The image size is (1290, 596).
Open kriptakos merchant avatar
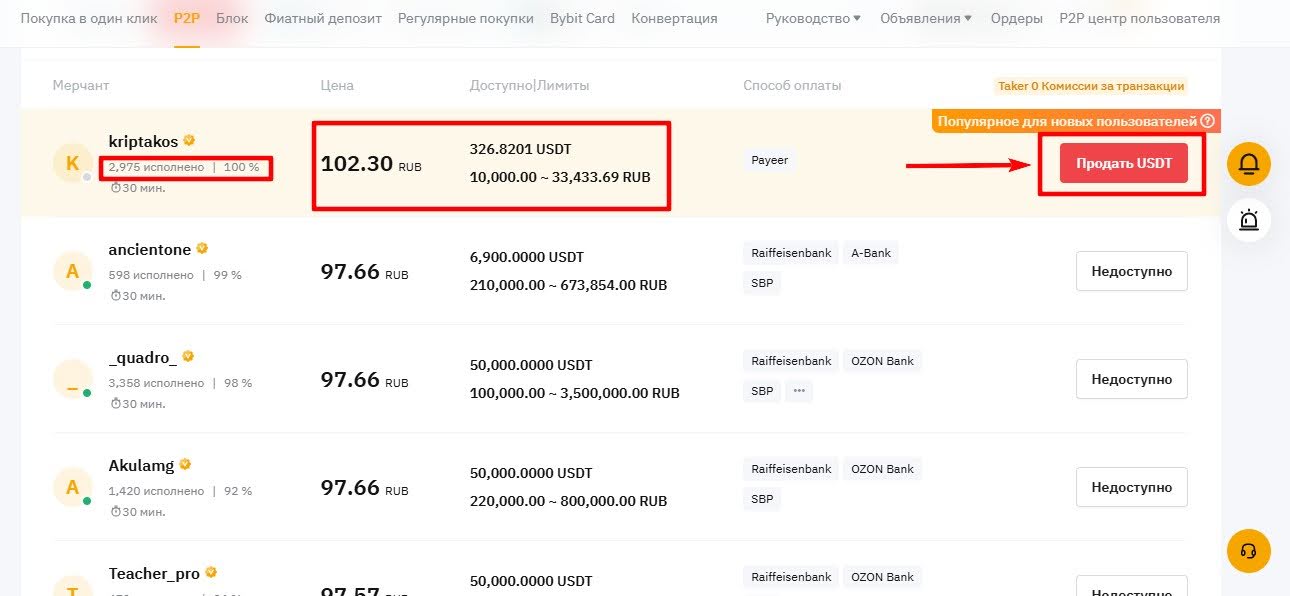[x=71, y=161]
